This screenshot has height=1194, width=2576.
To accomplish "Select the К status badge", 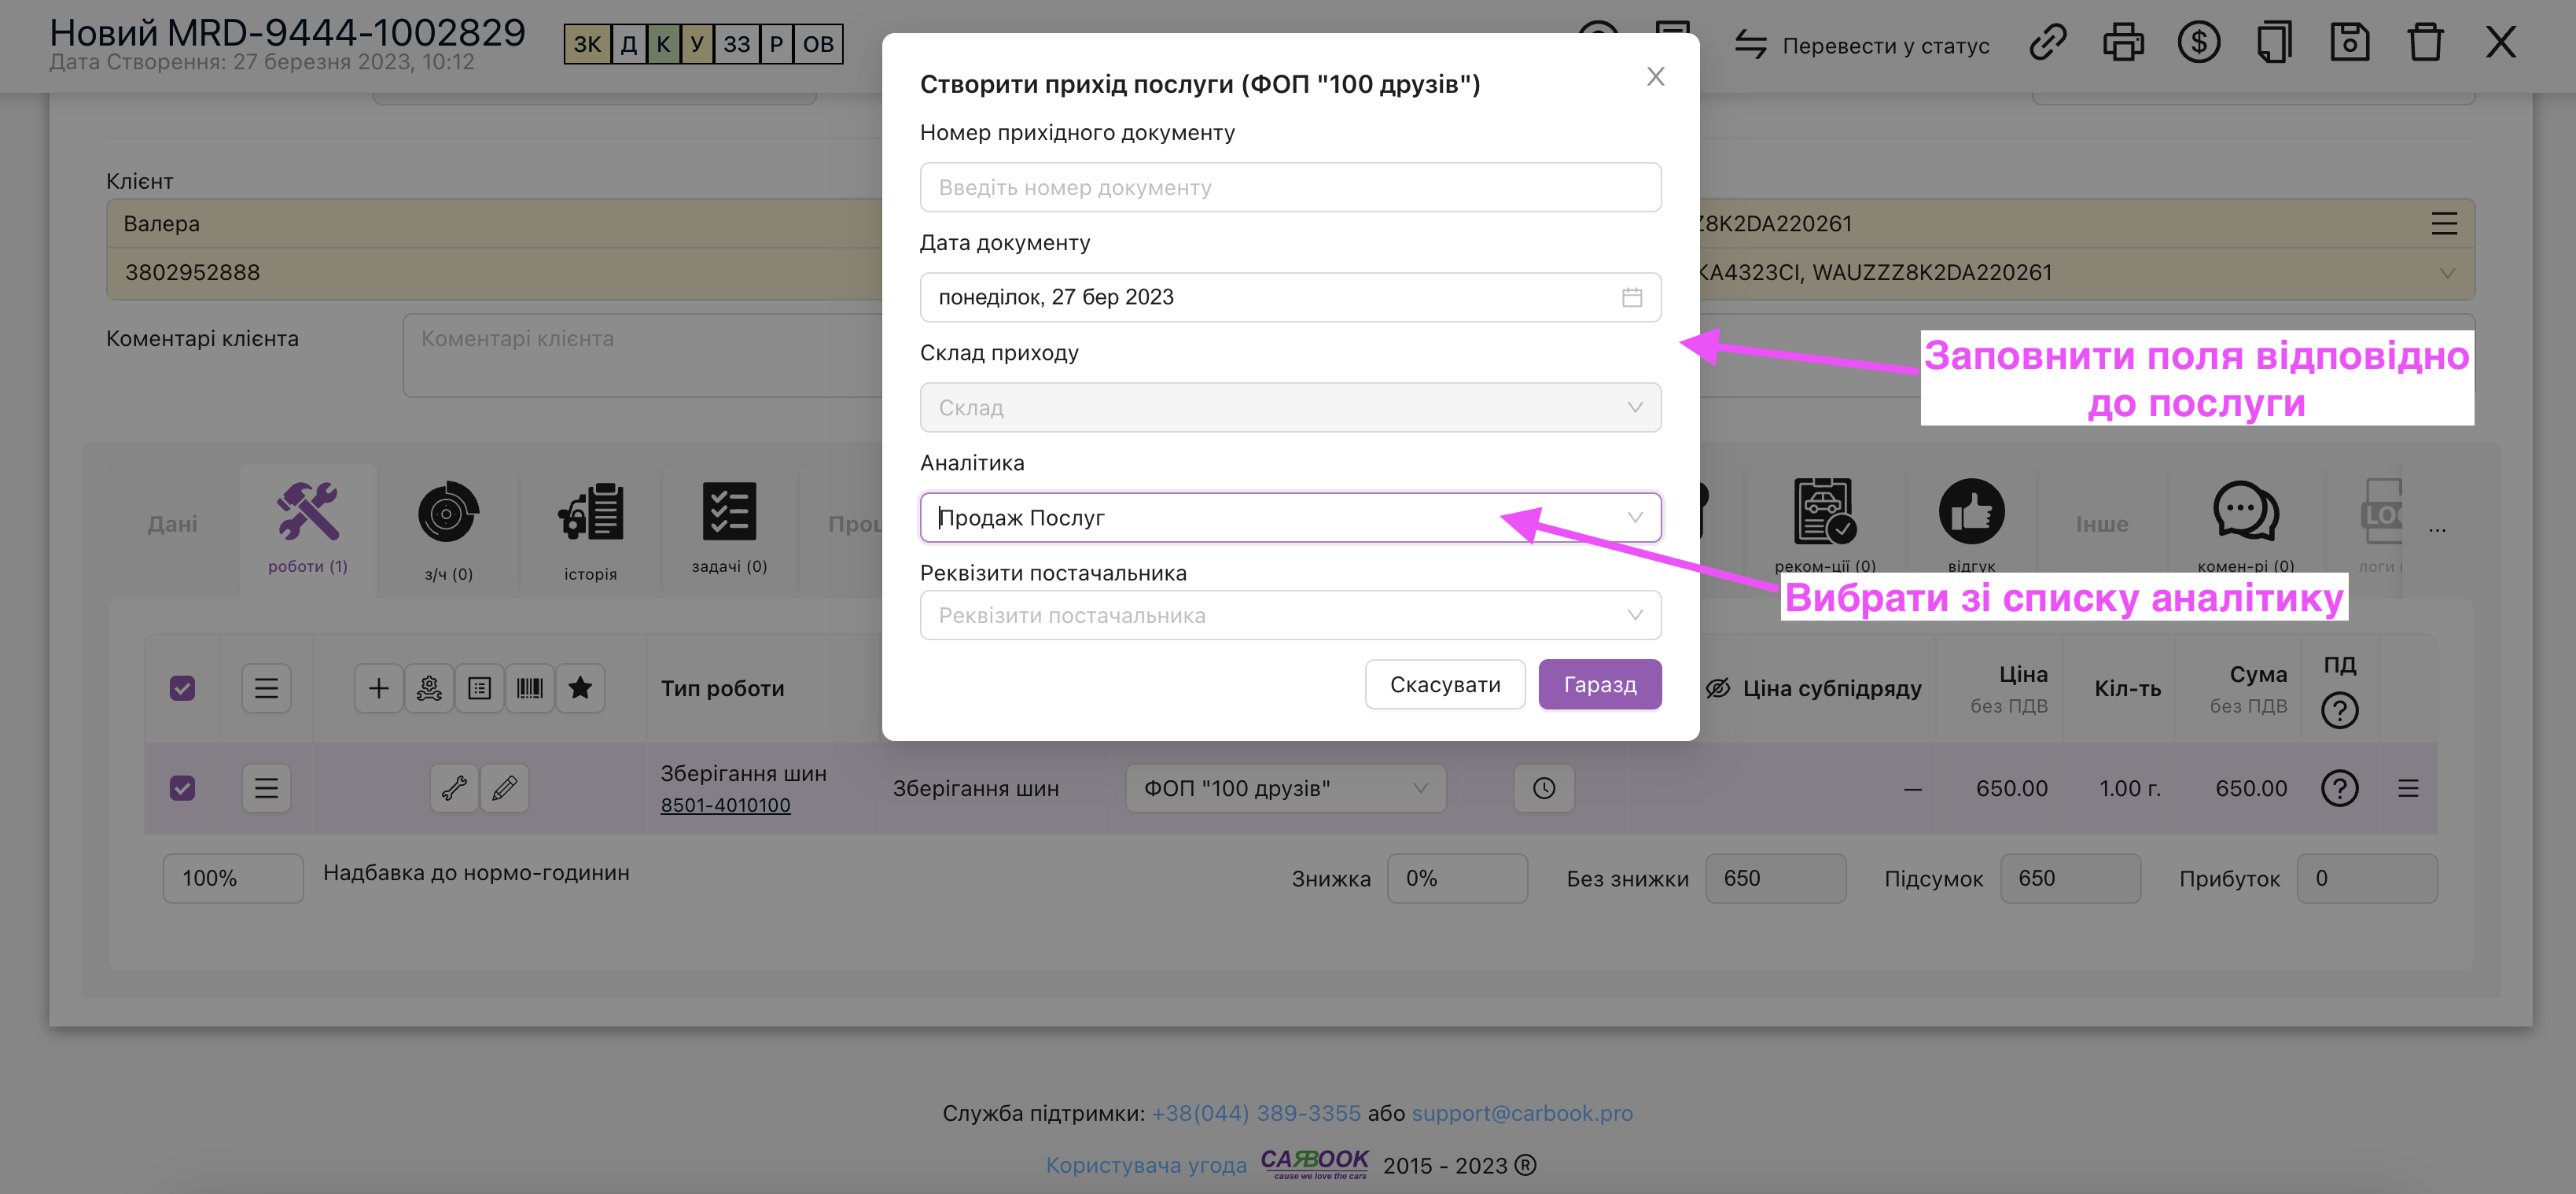I will pyautogui.click(x=663, y=44).
